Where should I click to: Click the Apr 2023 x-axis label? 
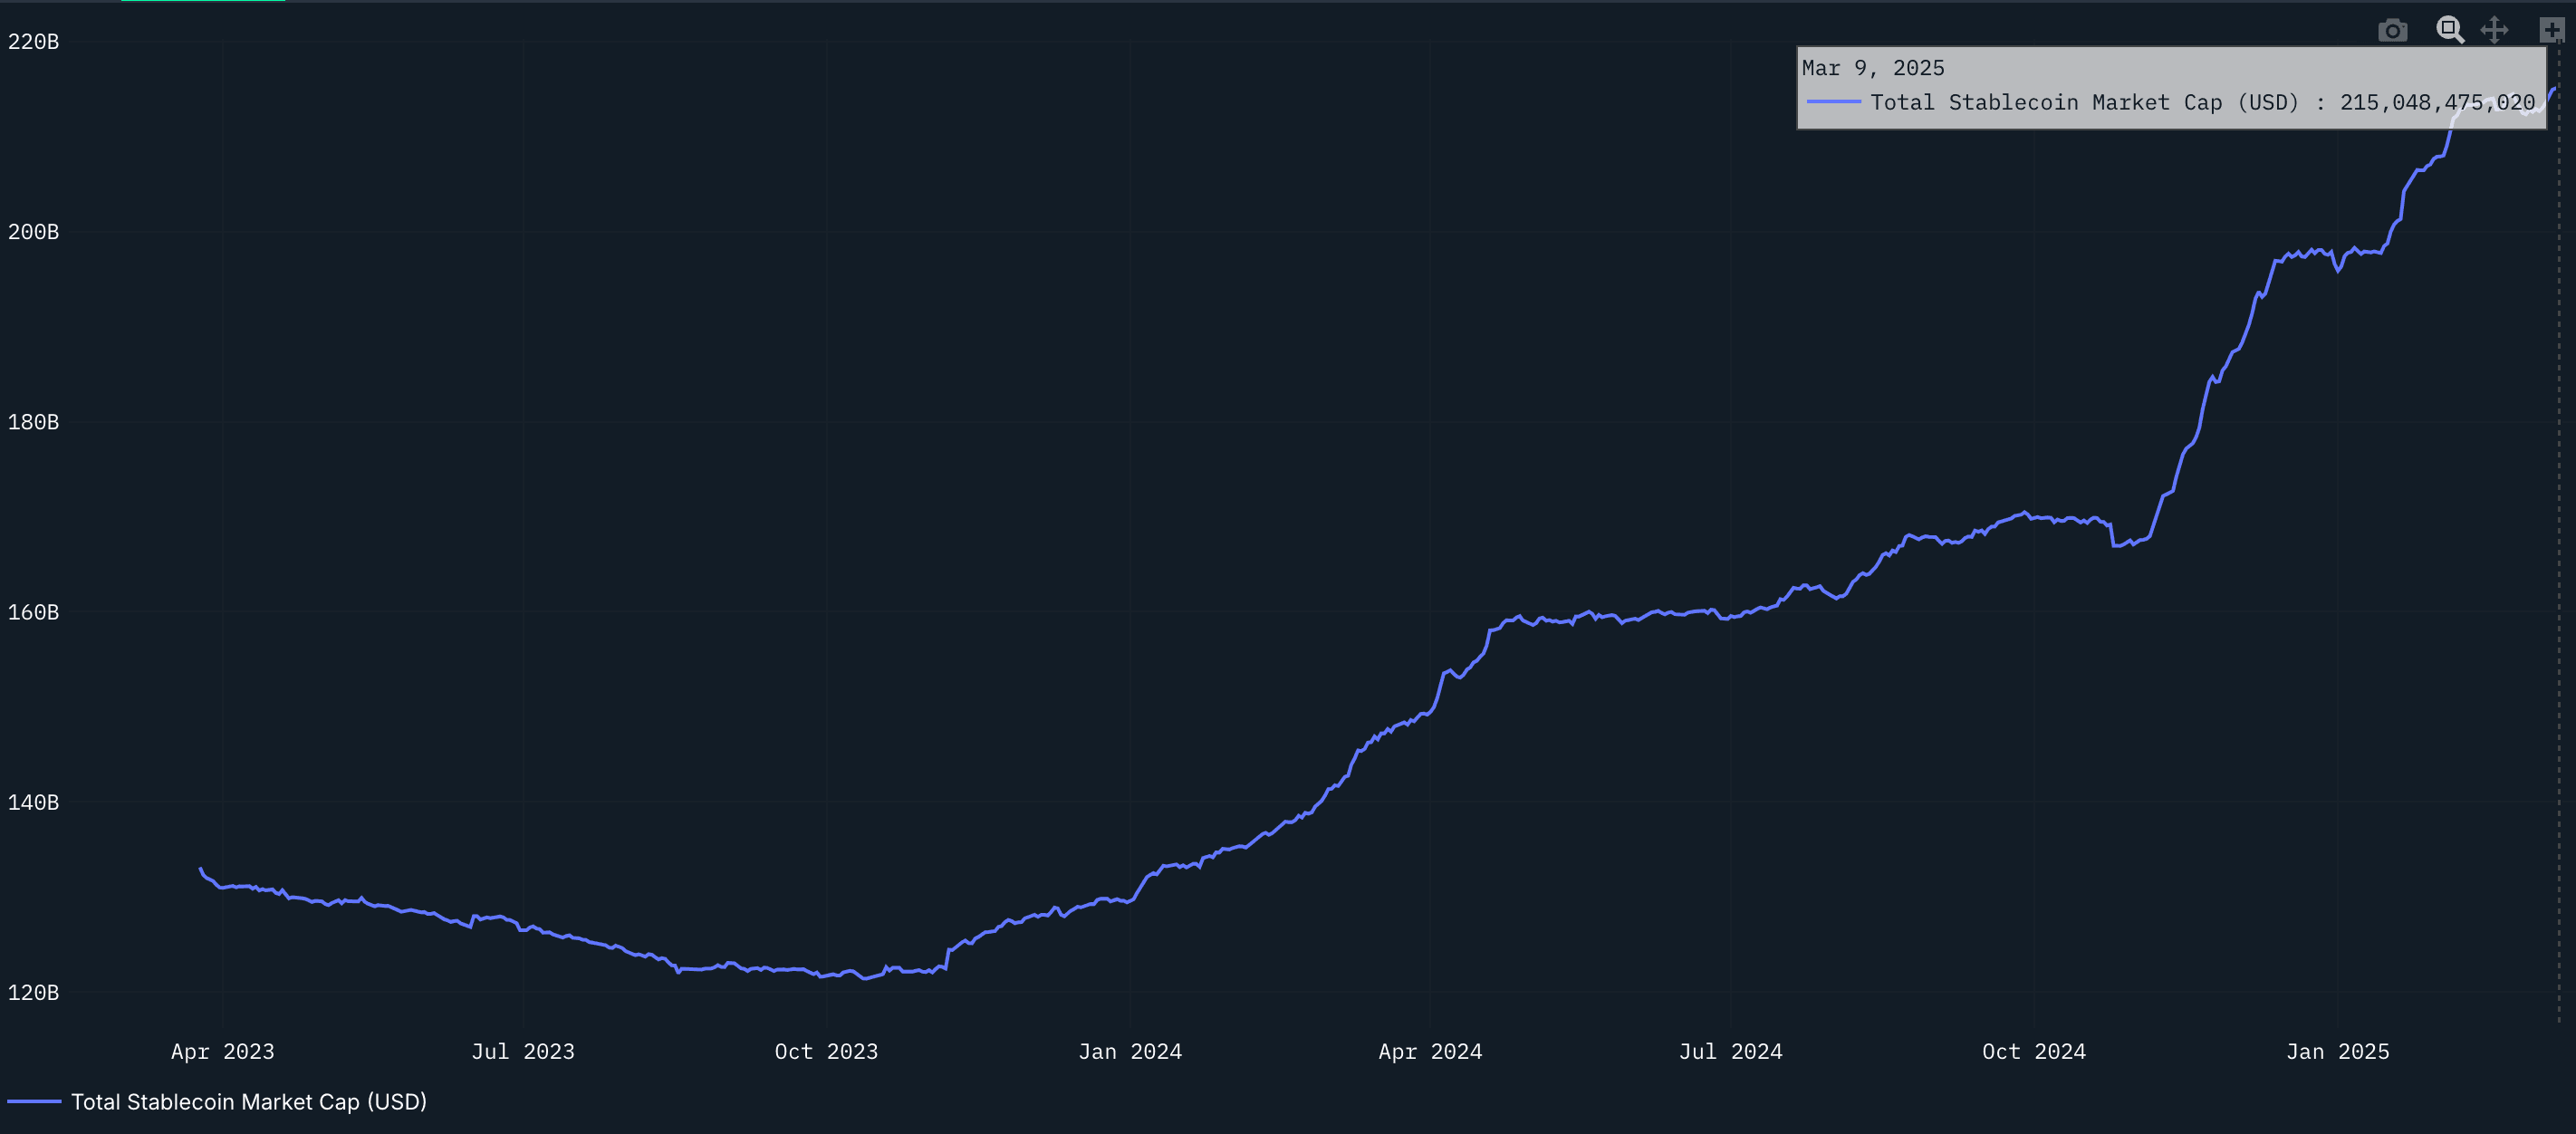(222, 1051)
